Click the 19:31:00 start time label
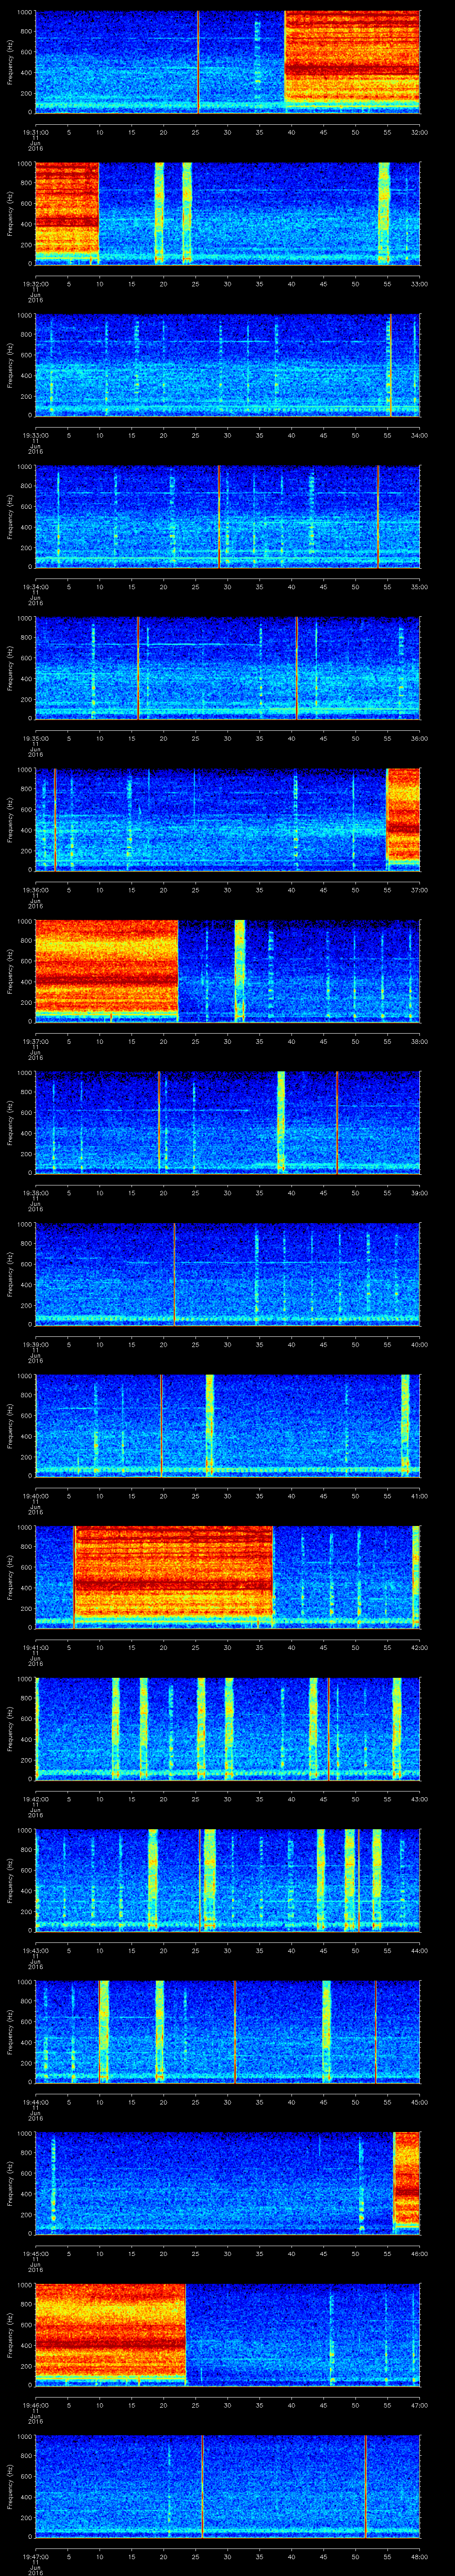Viewport: 455px width, 2576px height. 35,131
